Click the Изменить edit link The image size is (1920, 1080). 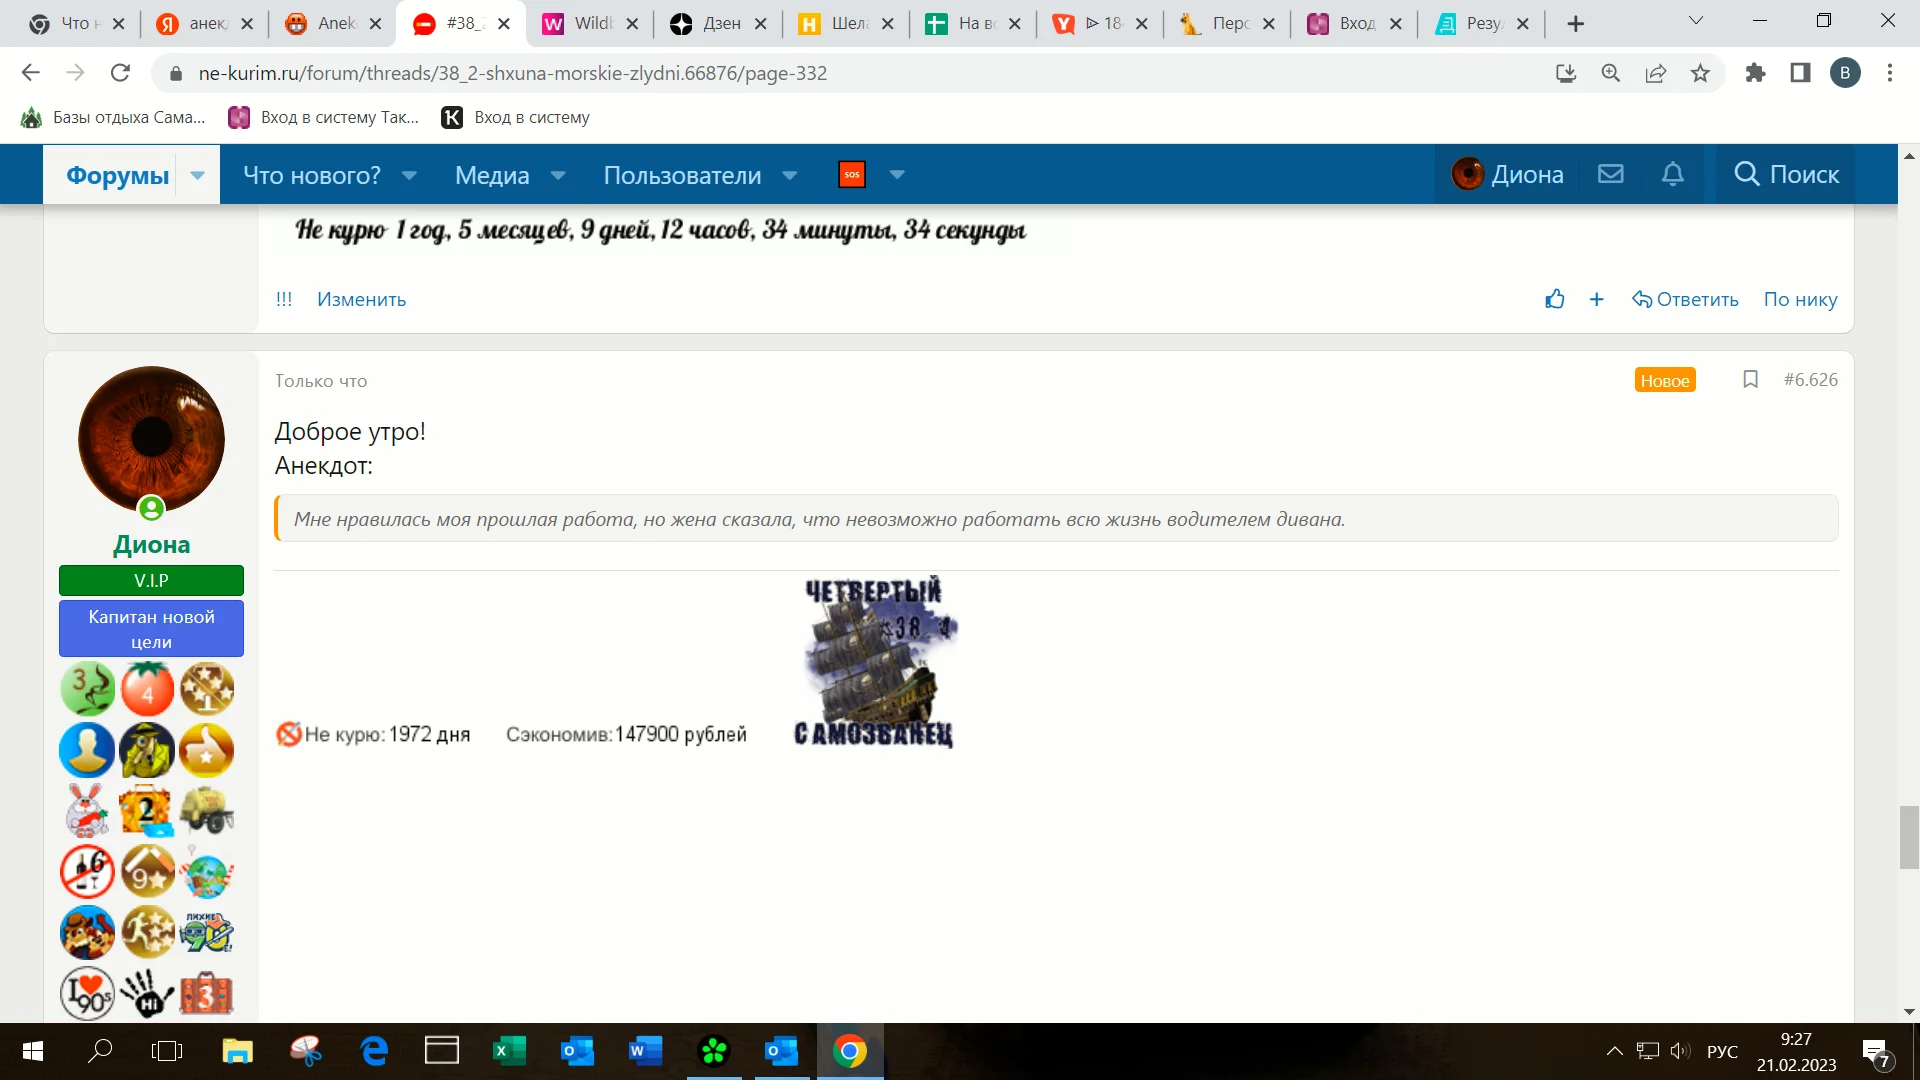[361, 299]
